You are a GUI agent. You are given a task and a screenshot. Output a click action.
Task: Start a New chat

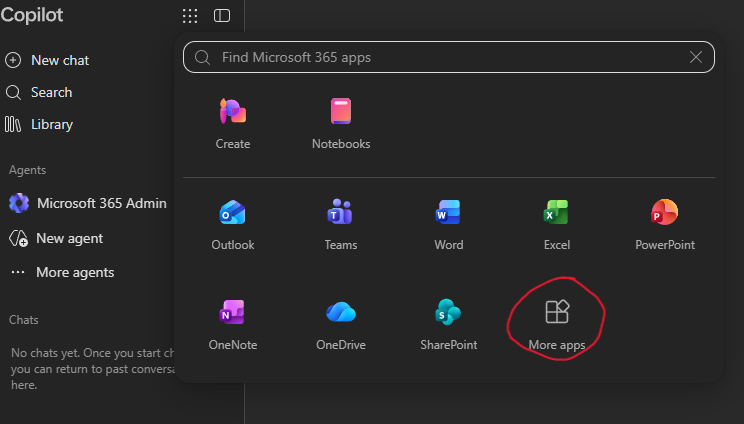click(47, 60)
